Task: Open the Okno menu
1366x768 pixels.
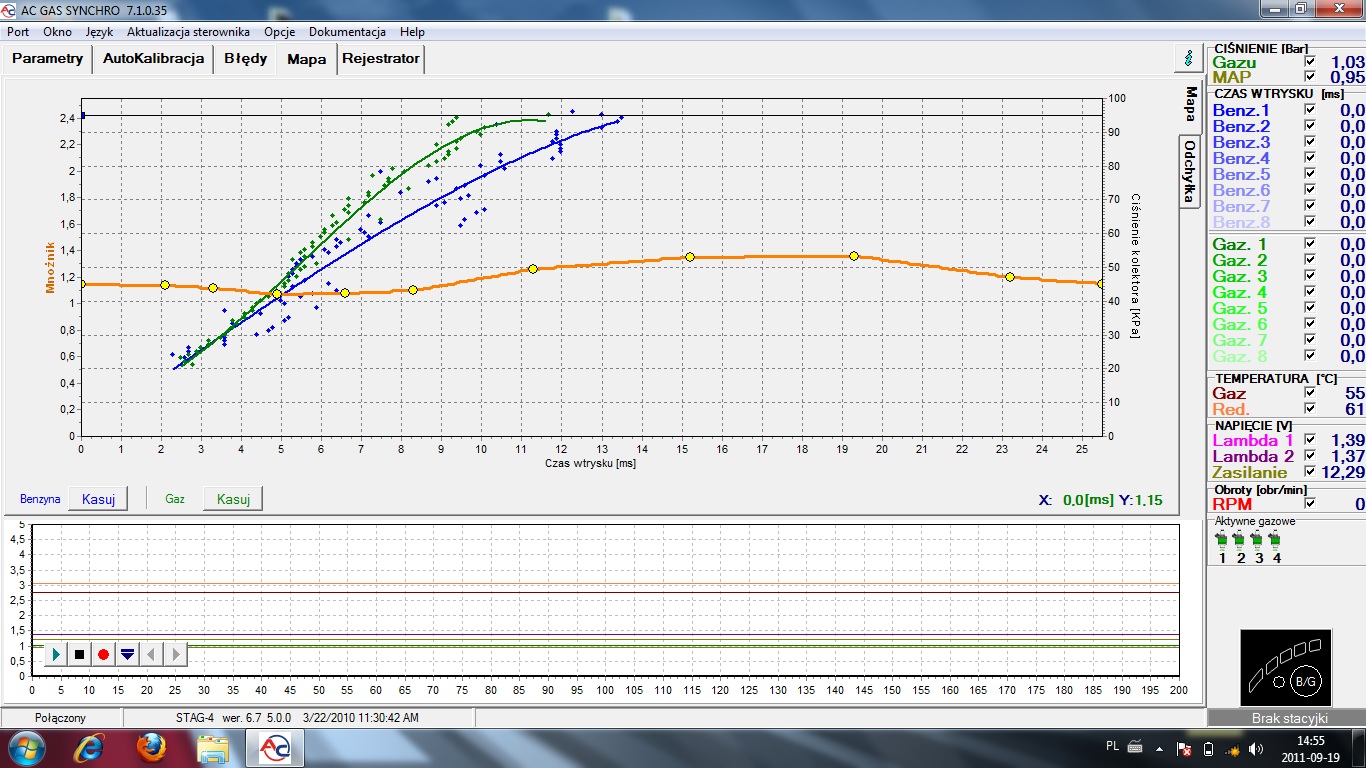Action: tap(57, 32)
